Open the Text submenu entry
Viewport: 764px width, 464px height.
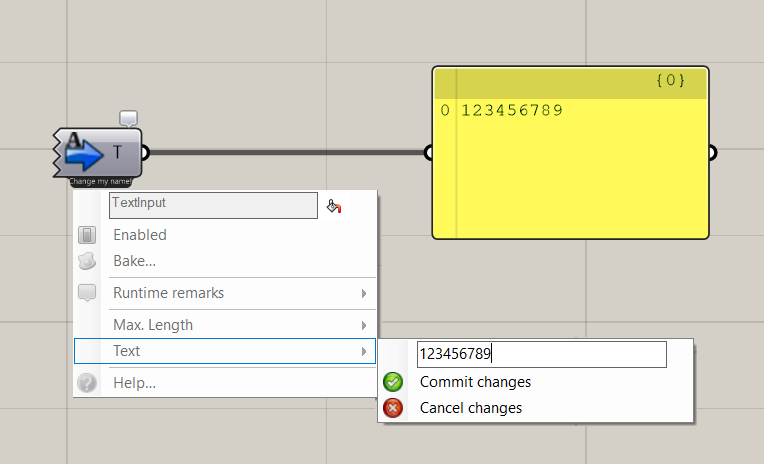click(127, 351)
